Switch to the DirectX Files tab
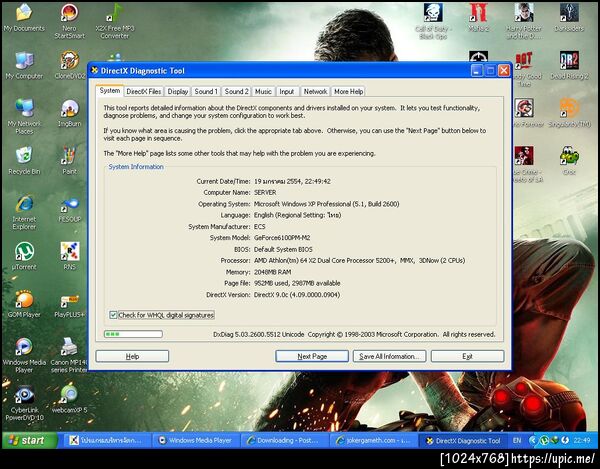The width and height of the screenshot is (600, 469). (x=144, y=91)
